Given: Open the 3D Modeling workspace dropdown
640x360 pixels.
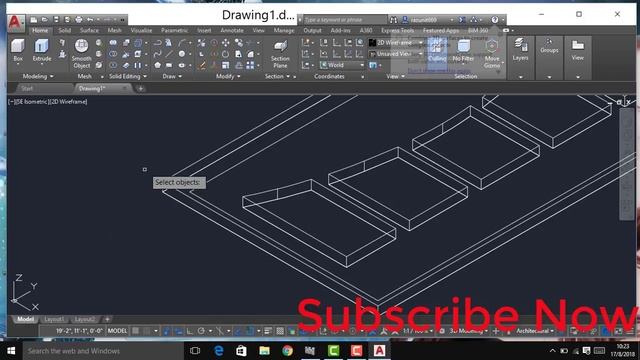Looking at the screenshot, I should (469, 331).
